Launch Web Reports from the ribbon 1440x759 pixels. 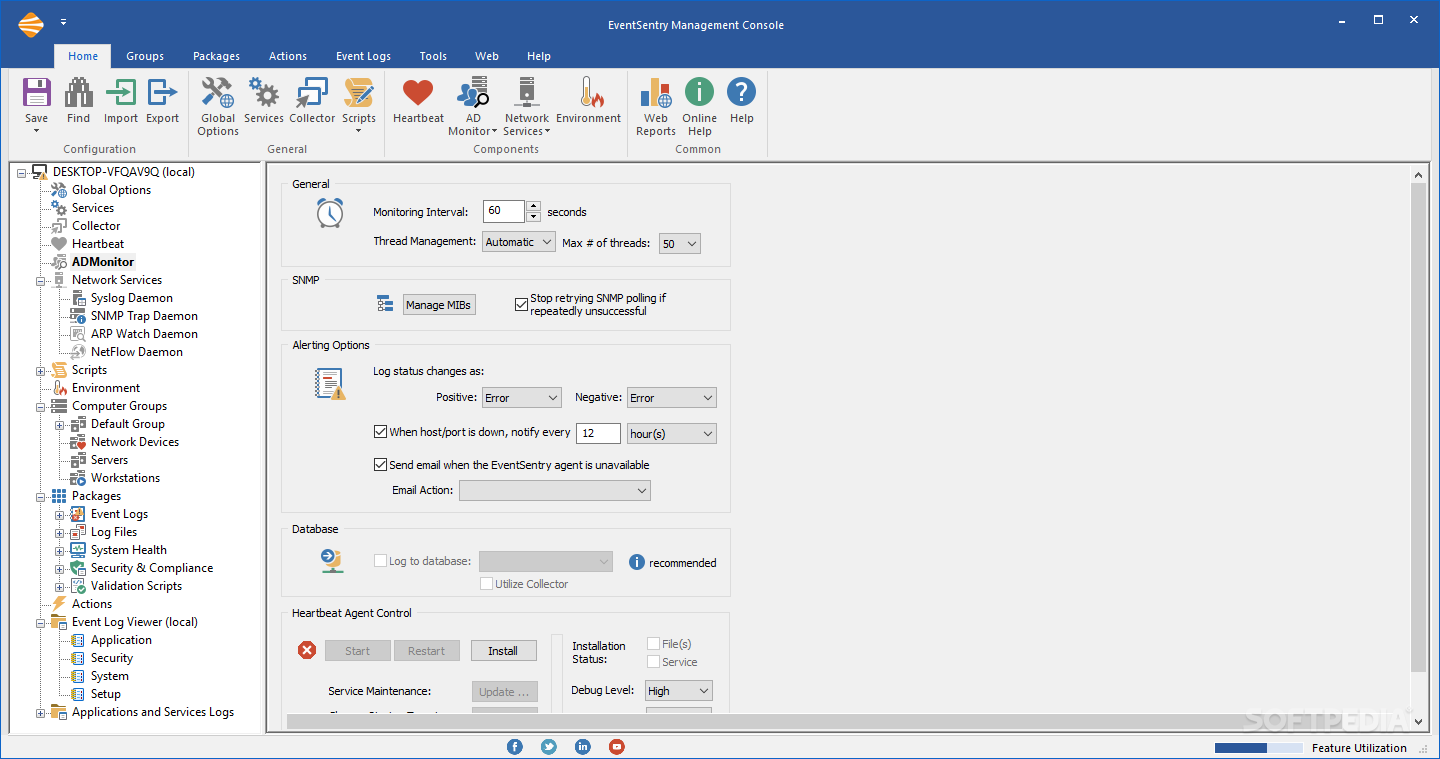click(x=656, y=93)
